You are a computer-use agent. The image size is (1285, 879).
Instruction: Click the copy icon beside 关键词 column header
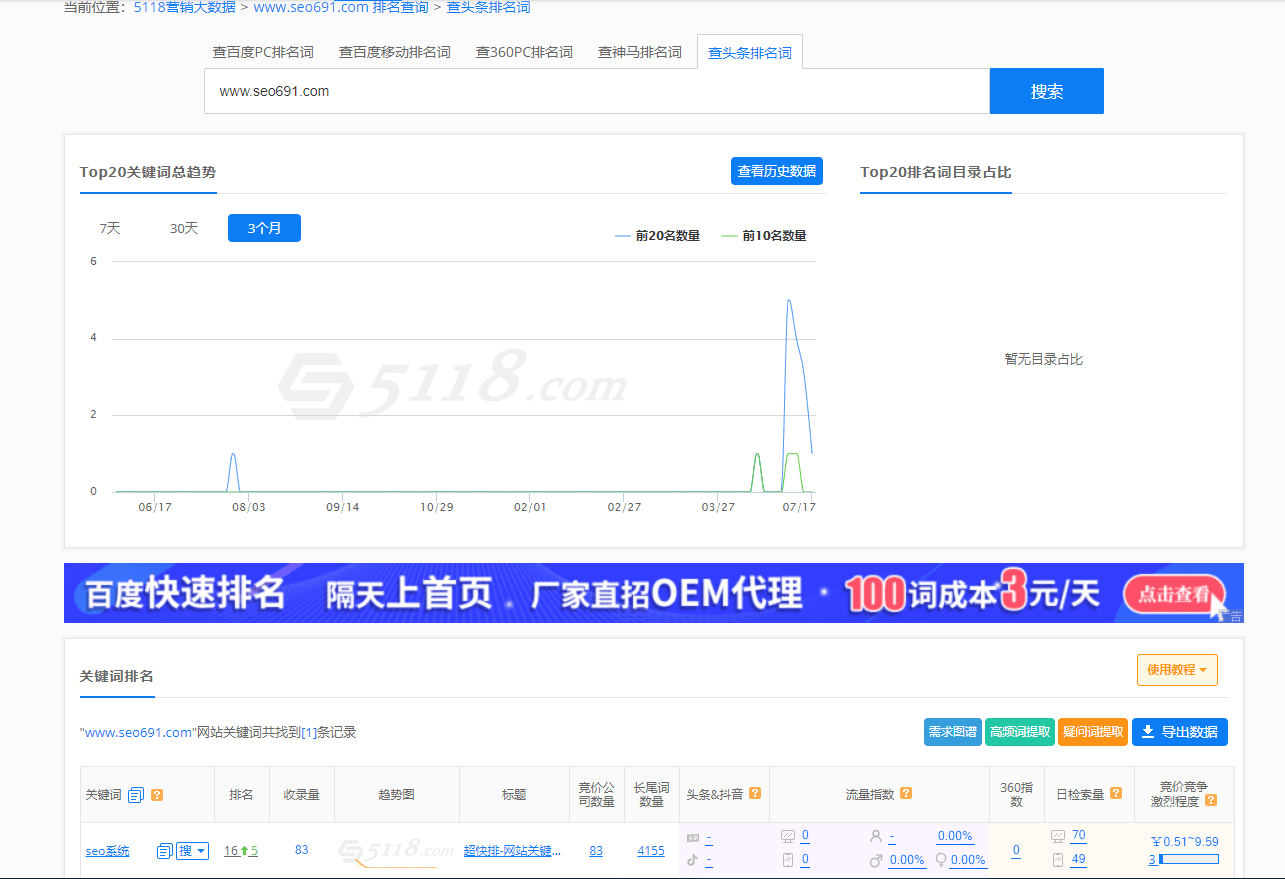pyautogui.click(x=138, y=794)
